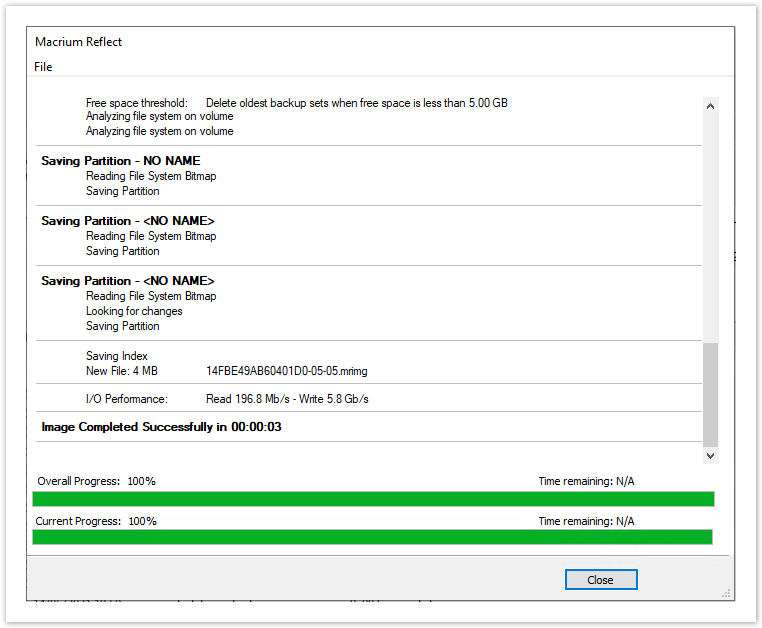Click 'Delete oldest backup sets' description text
Viewport: 762px width, 628px height.
357,103
